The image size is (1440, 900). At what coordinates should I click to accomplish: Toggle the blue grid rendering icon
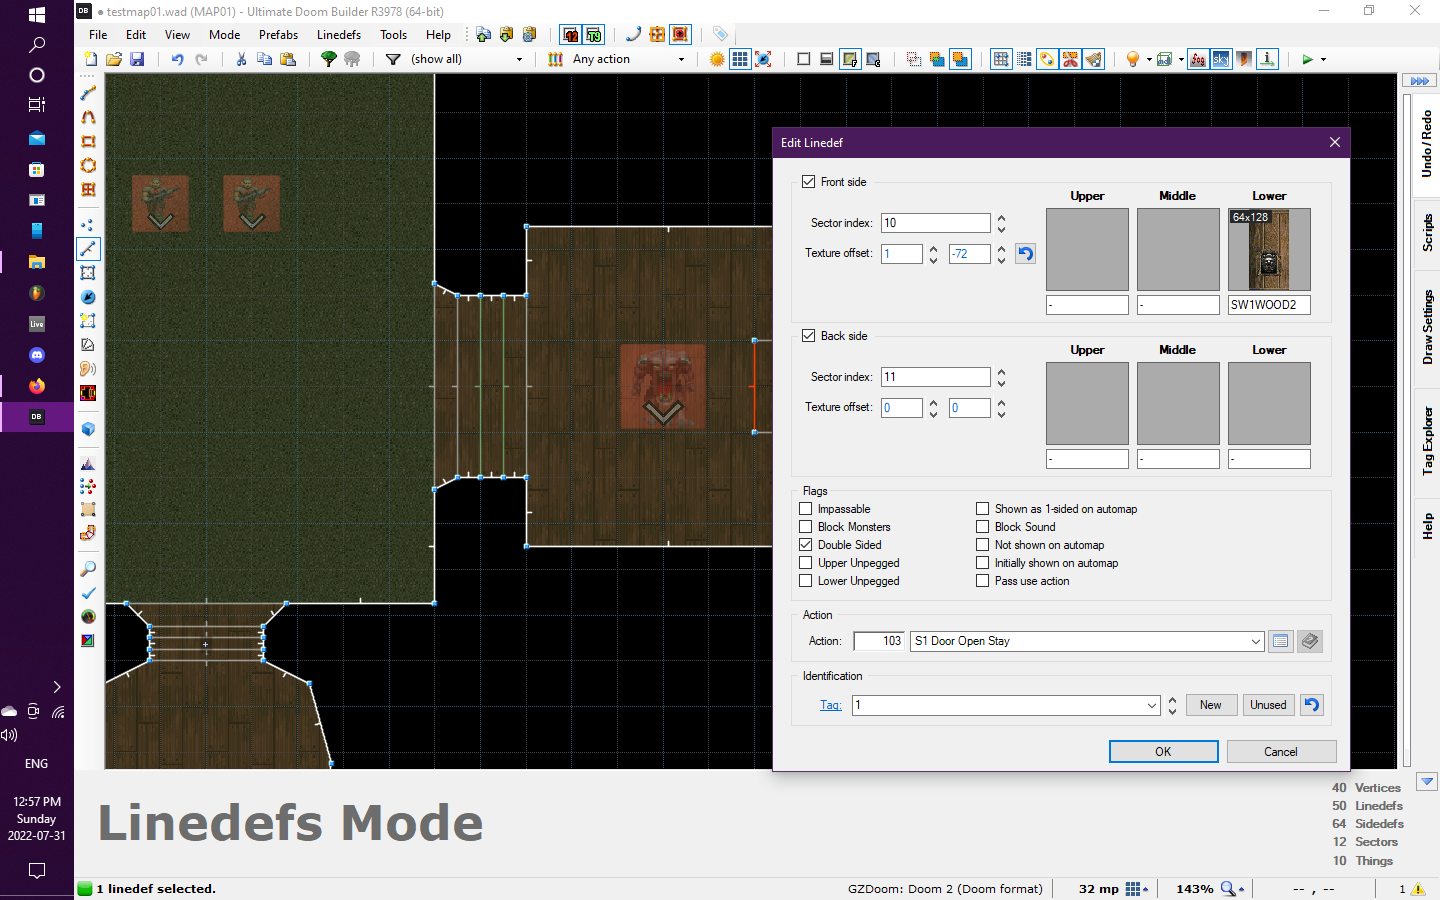point(740,60)
